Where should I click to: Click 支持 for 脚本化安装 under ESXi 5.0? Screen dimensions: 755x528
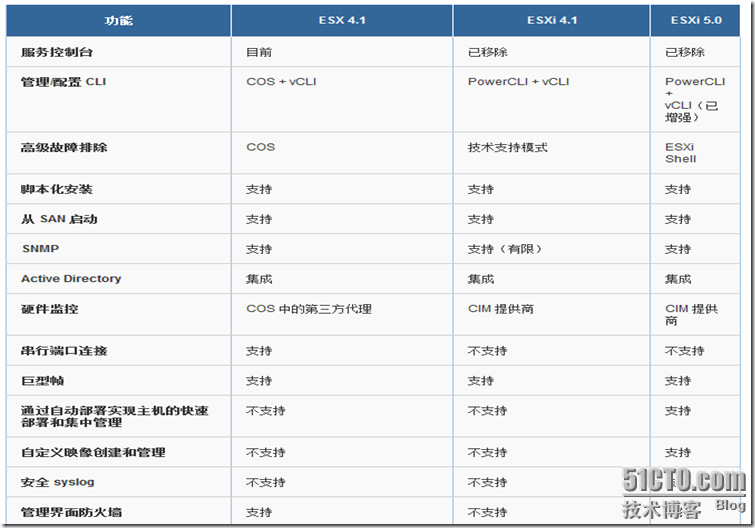(678, 189)
